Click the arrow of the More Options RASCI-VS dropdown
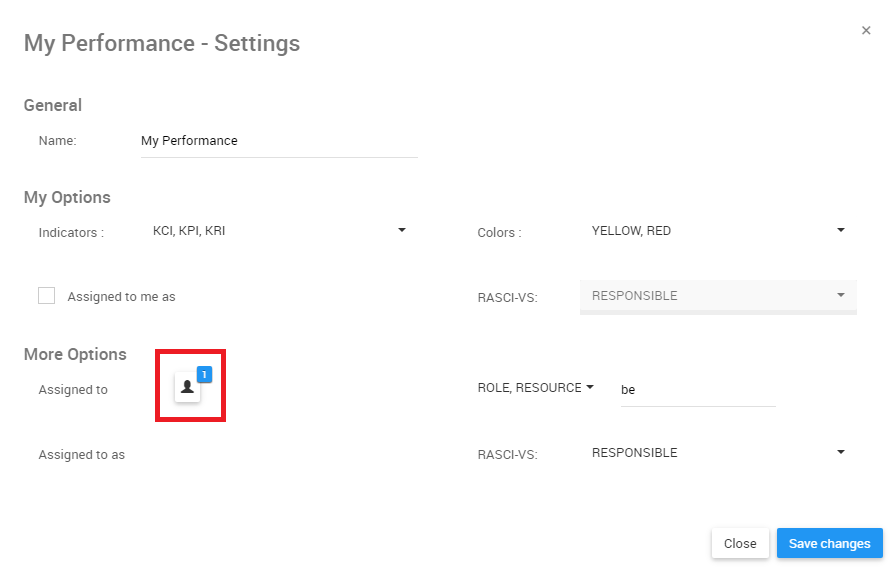This screenshot has height=571, width=896. pyautogui.click(x=841, y=452)
